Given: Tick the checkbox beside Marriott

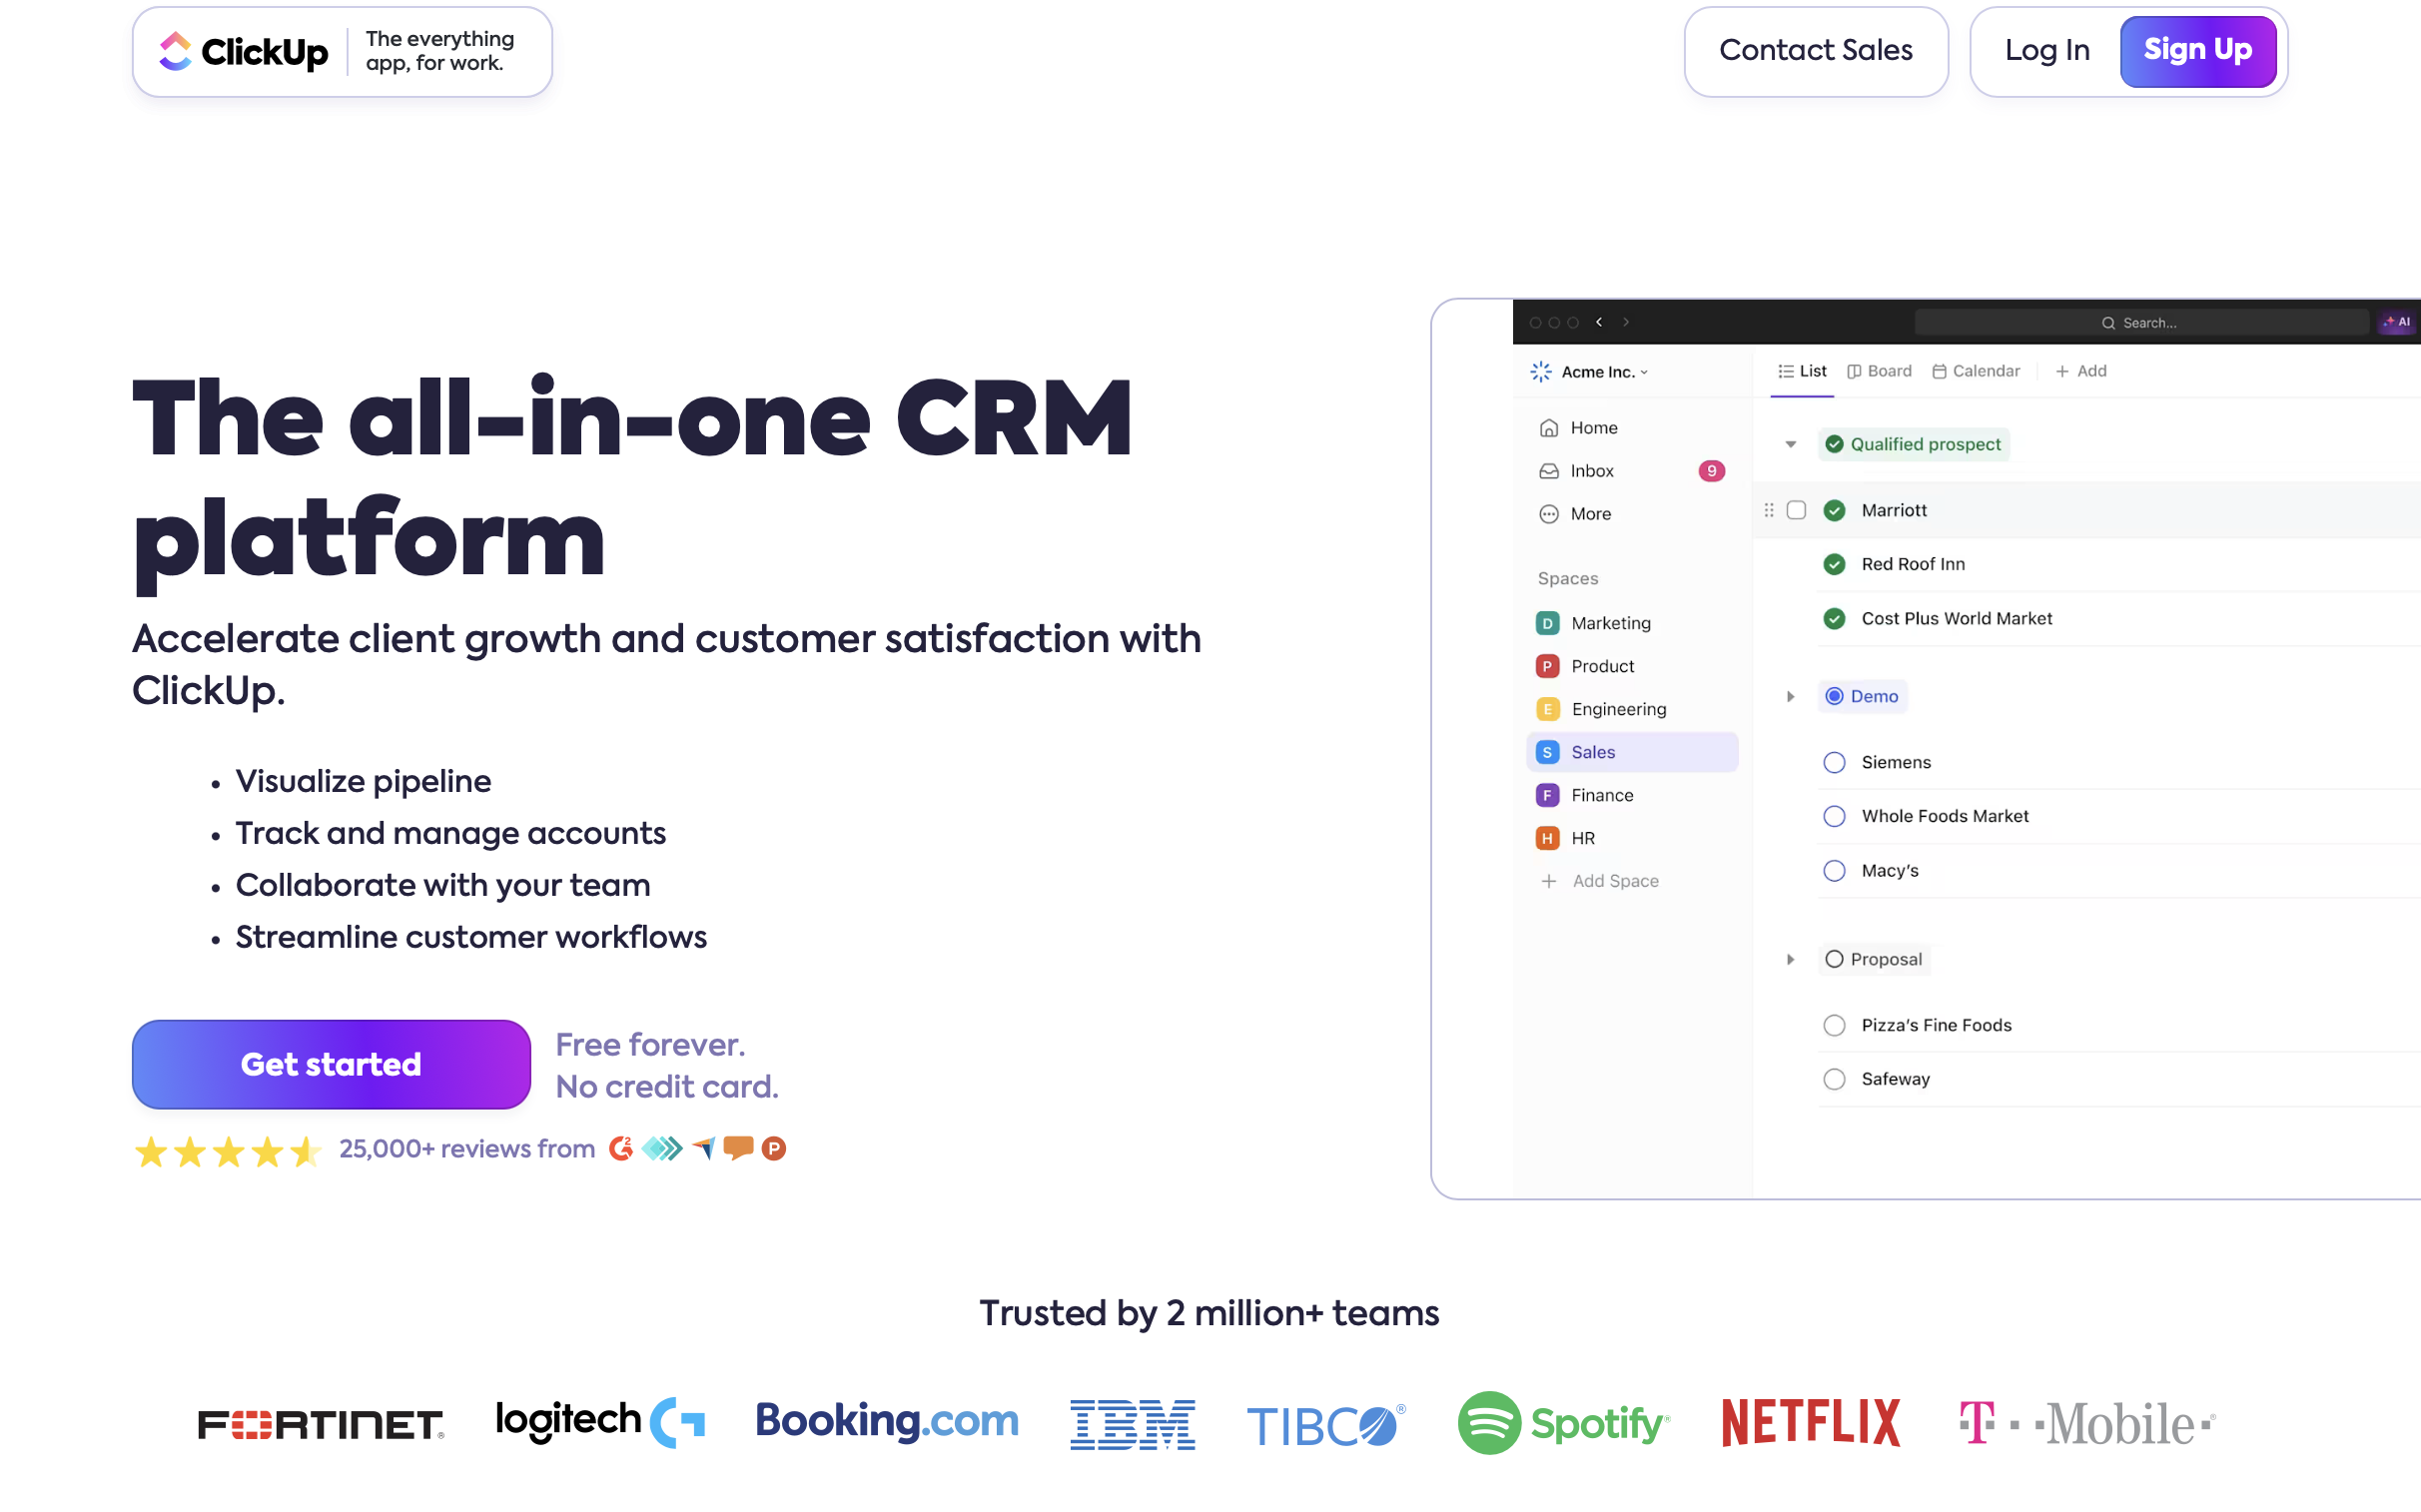Looking at the screenshot, I should click(x=1796, y=510).
